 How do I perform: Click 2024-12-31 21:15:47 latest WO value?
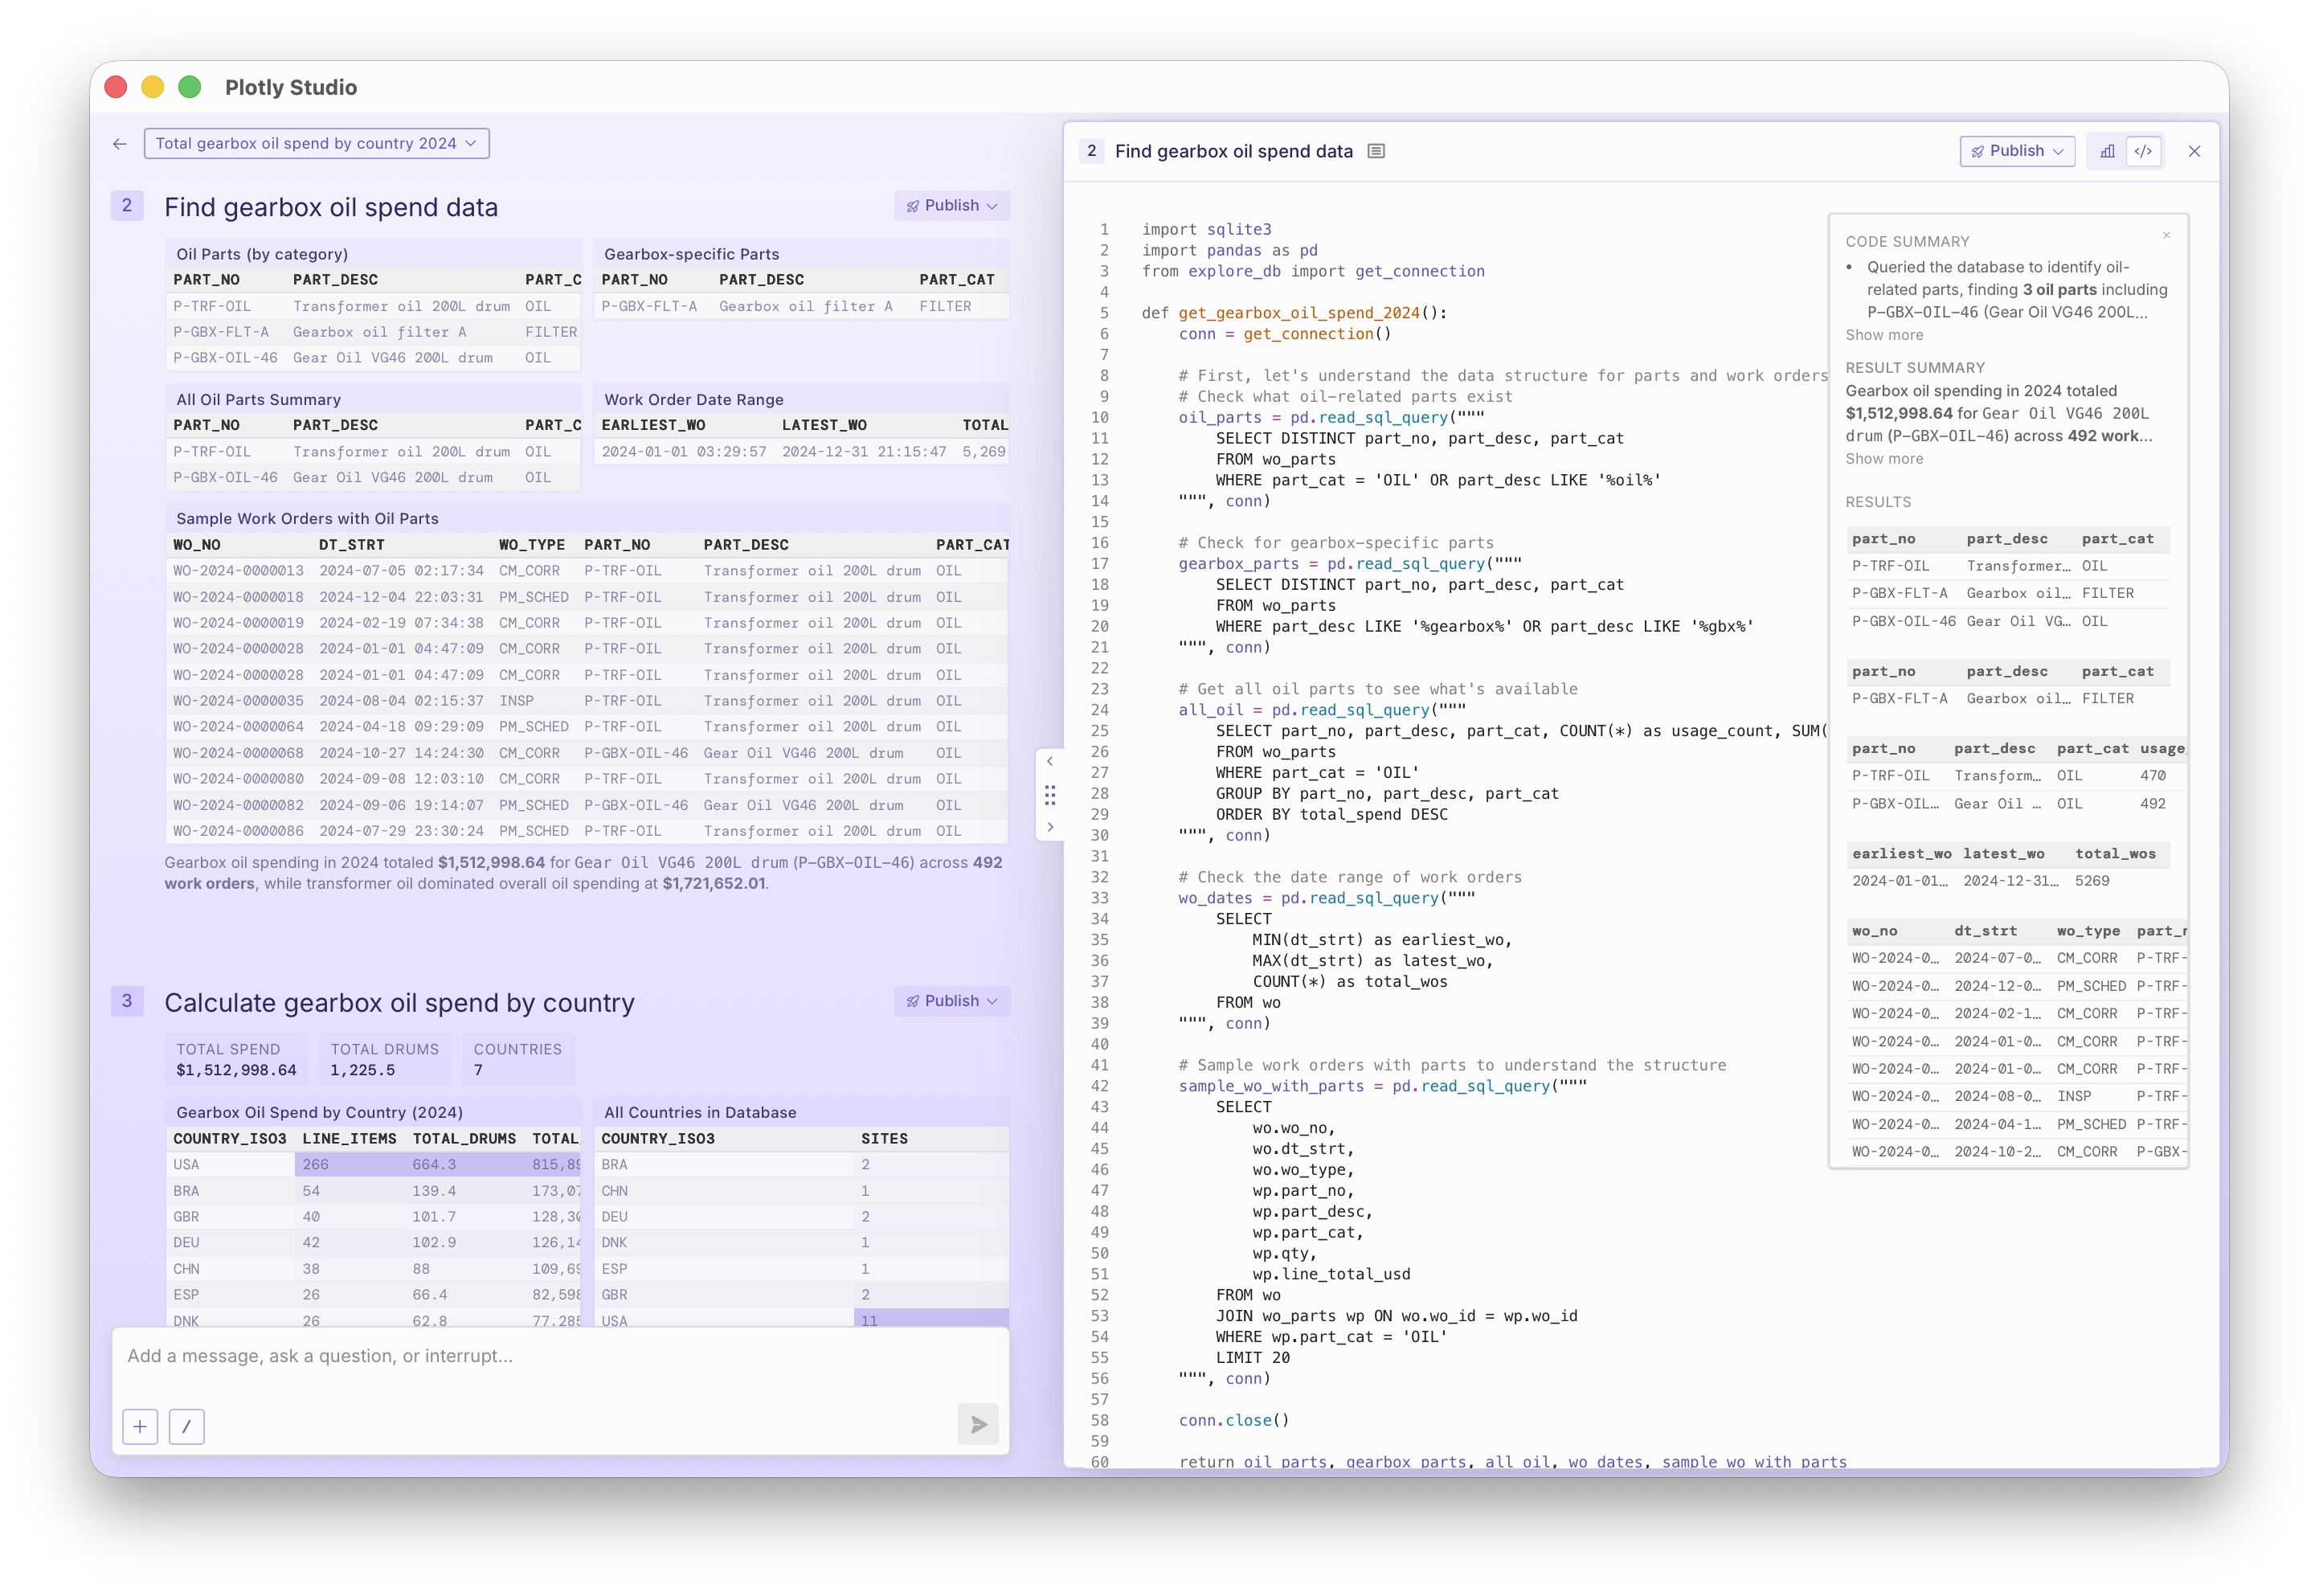[863, 452]
